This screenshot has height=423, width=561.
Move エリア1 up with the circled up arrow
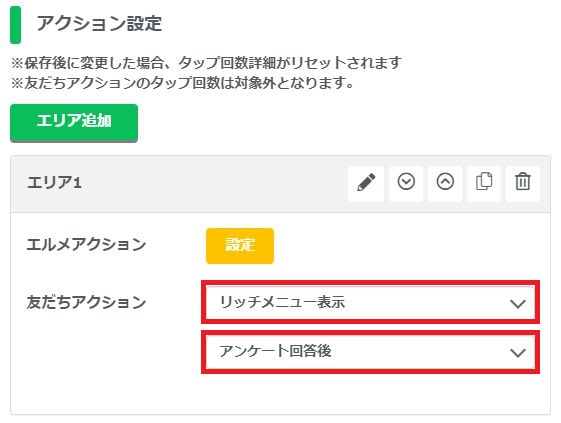[445, 183]
